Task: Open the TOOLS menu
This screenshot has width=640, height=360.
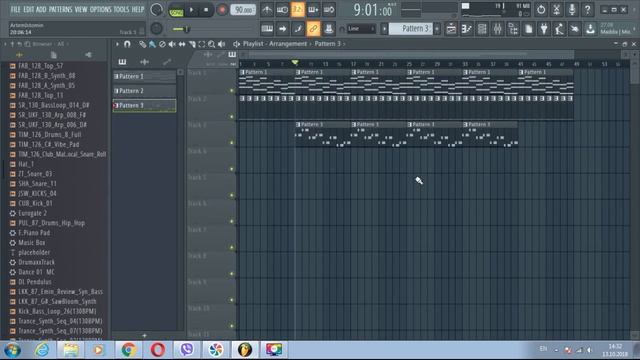Action: [x=121, y=9]
